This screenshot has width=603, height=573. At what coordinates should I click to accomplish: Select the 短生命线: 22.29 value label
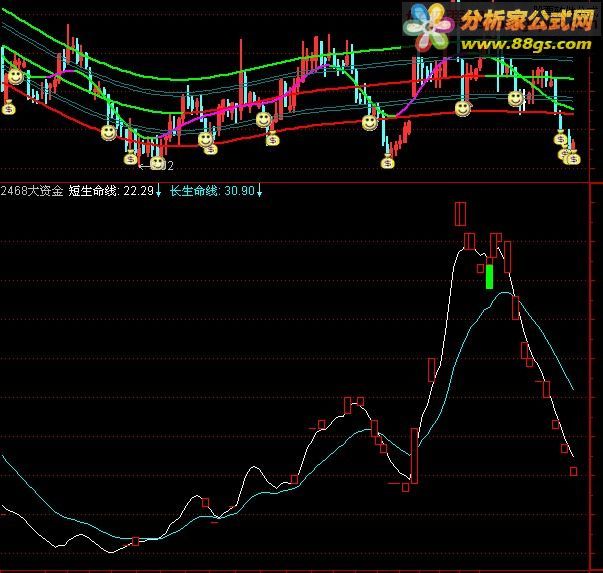[111, 191]
